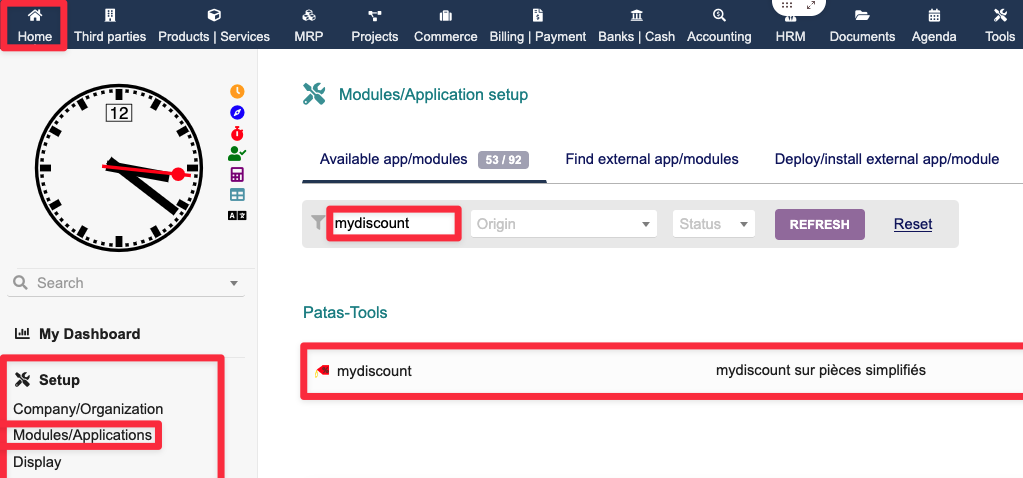Open the Origin filter dropdown
1023x478 pixels.
(563, 224)
